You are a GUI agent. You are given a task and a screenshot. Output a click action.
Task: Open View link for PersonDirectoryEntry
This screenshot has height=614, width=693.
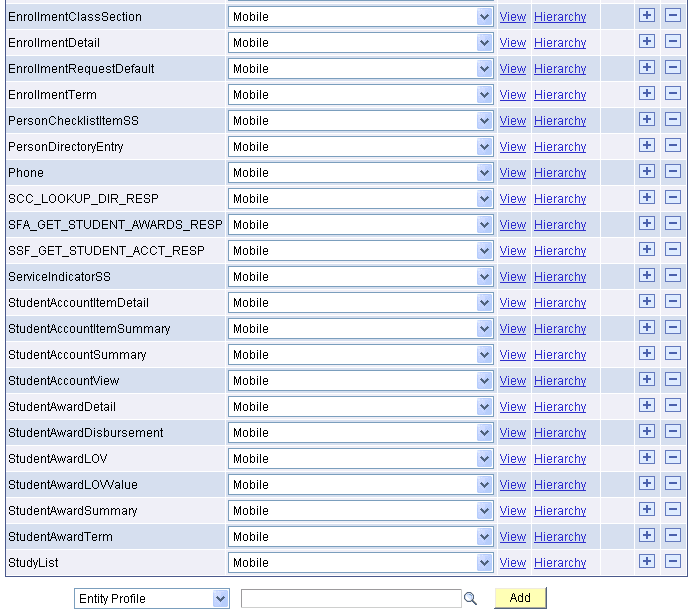(513, 147)
